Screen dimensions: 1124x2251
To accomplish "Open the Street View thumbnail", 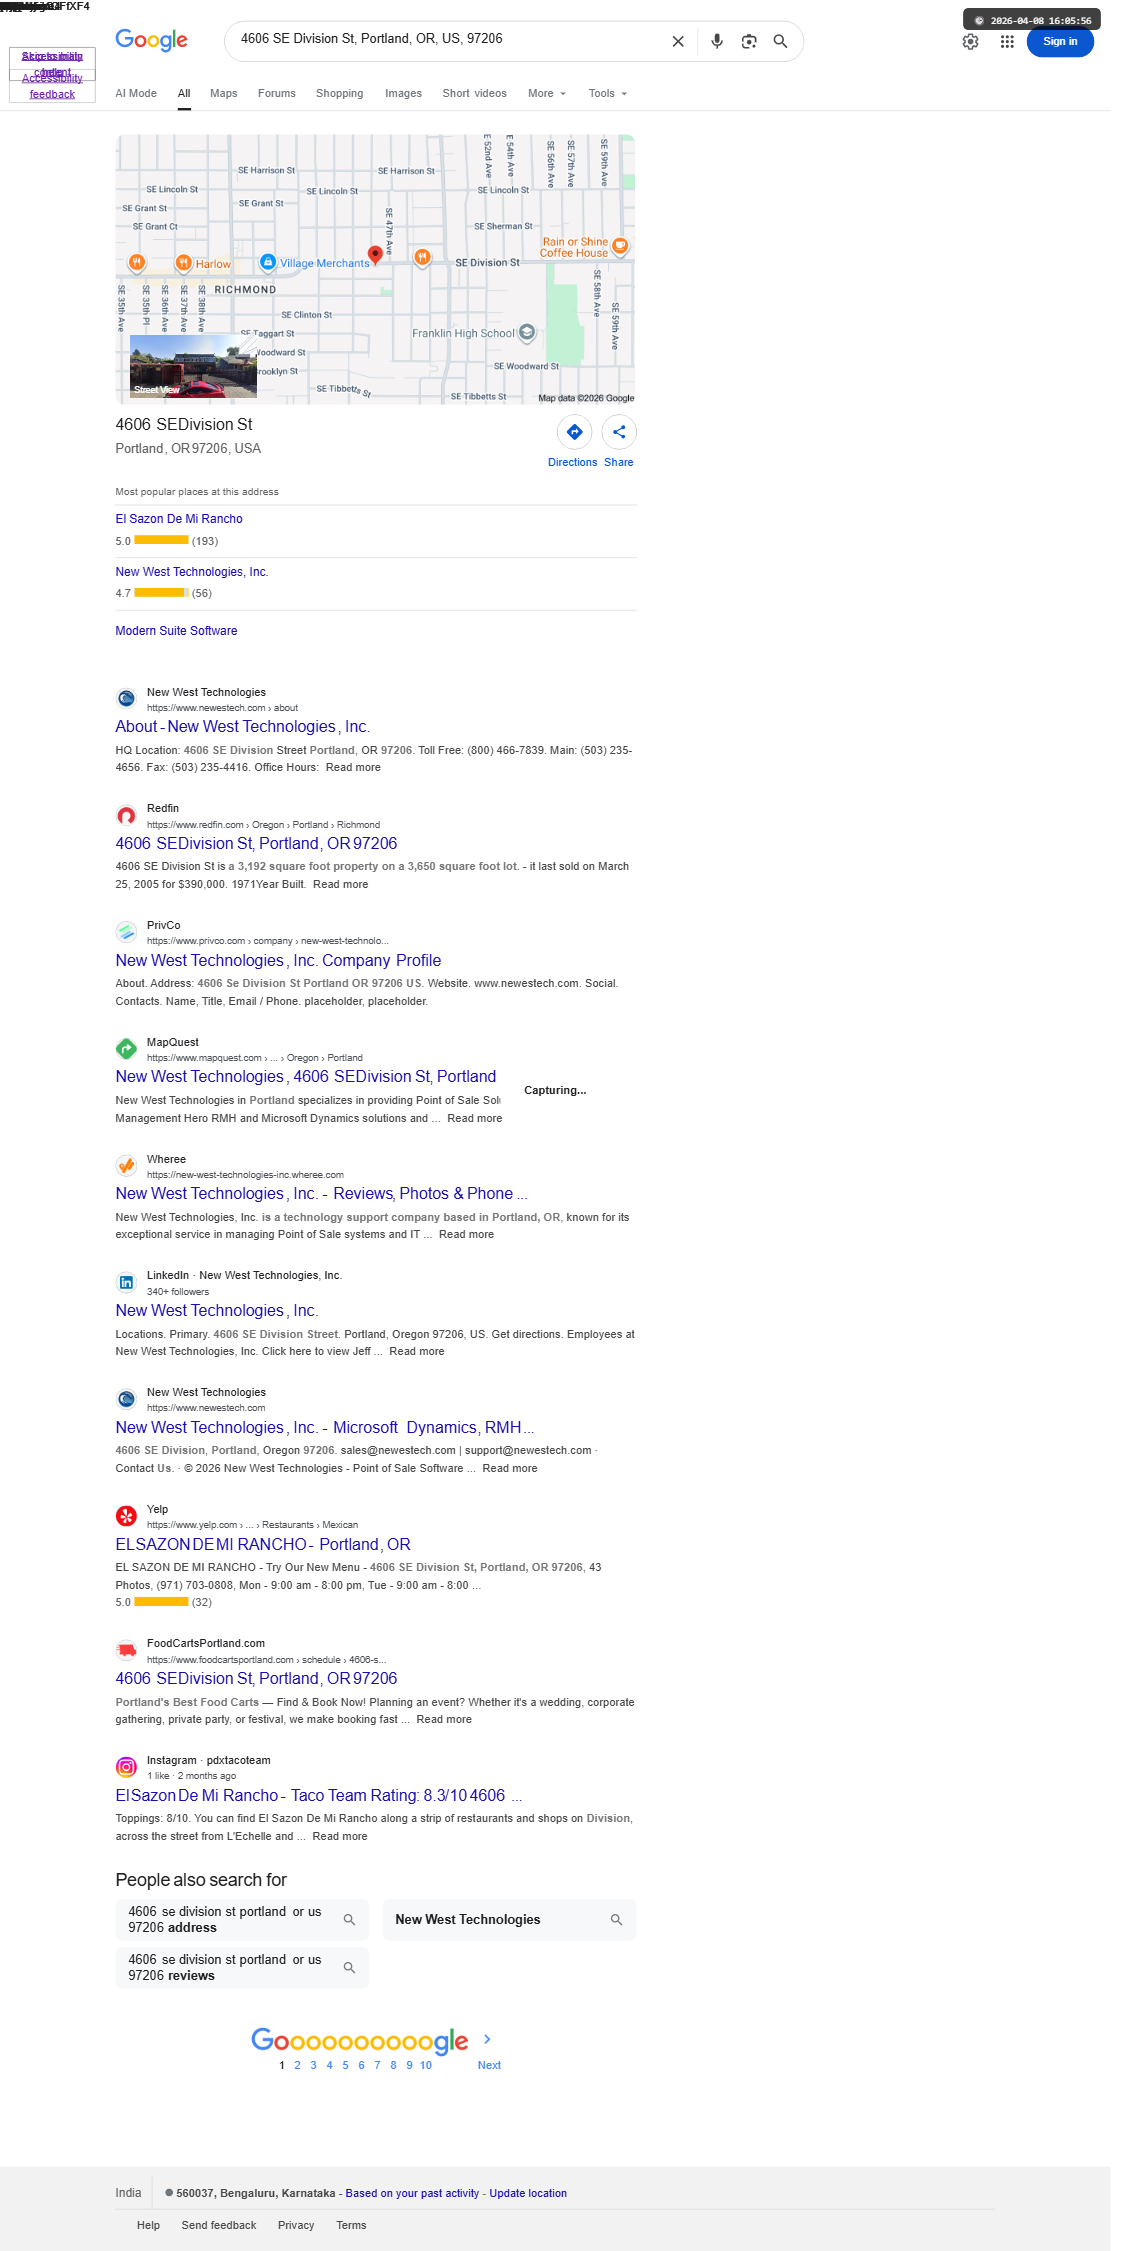I will pyautogui.click(x=193, y=365).
